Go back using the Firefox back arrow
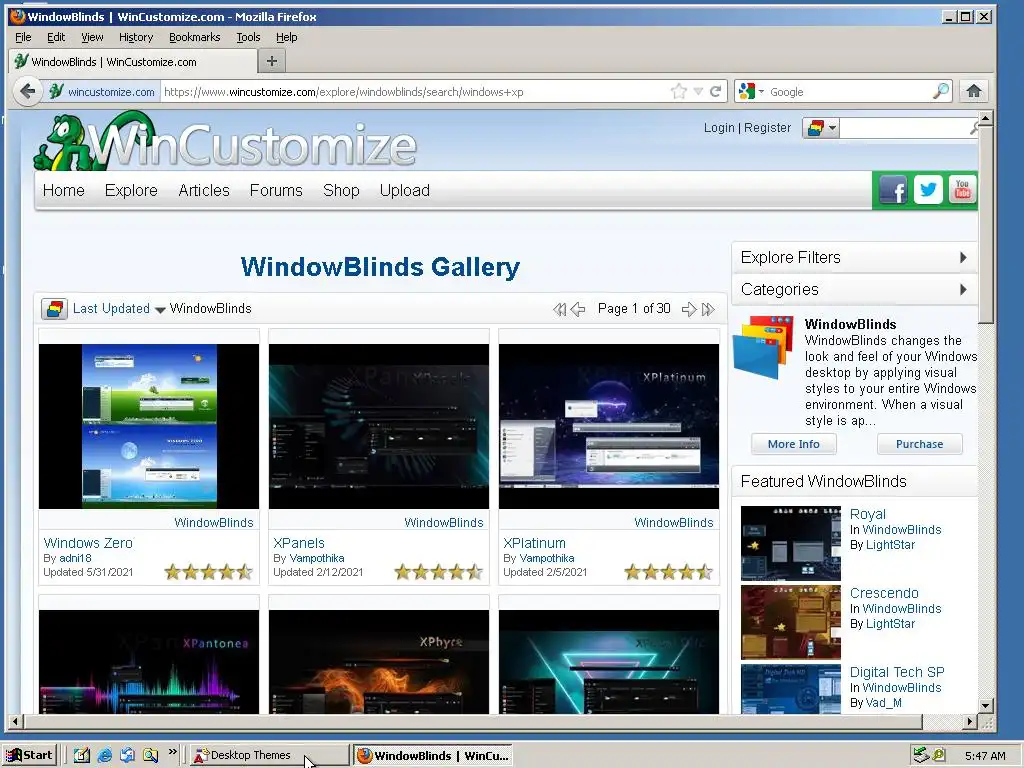 27,91
